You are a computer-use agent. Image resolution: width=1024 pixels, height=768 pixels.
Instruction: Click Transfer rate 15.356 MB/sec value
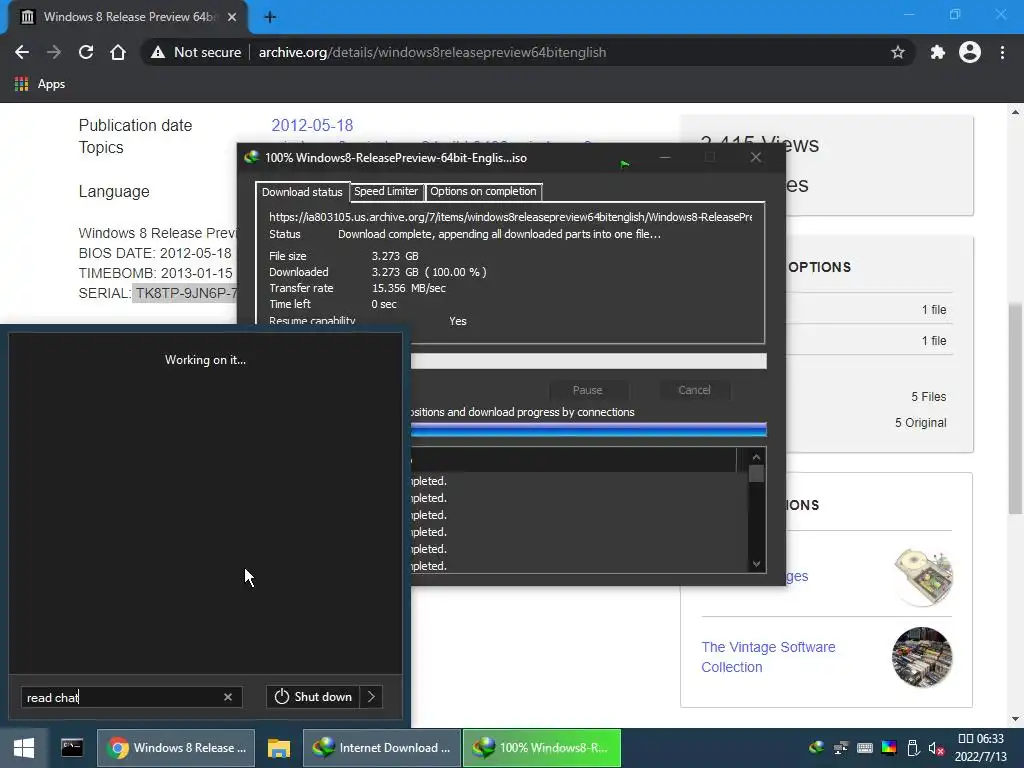[x=408, y=288]
